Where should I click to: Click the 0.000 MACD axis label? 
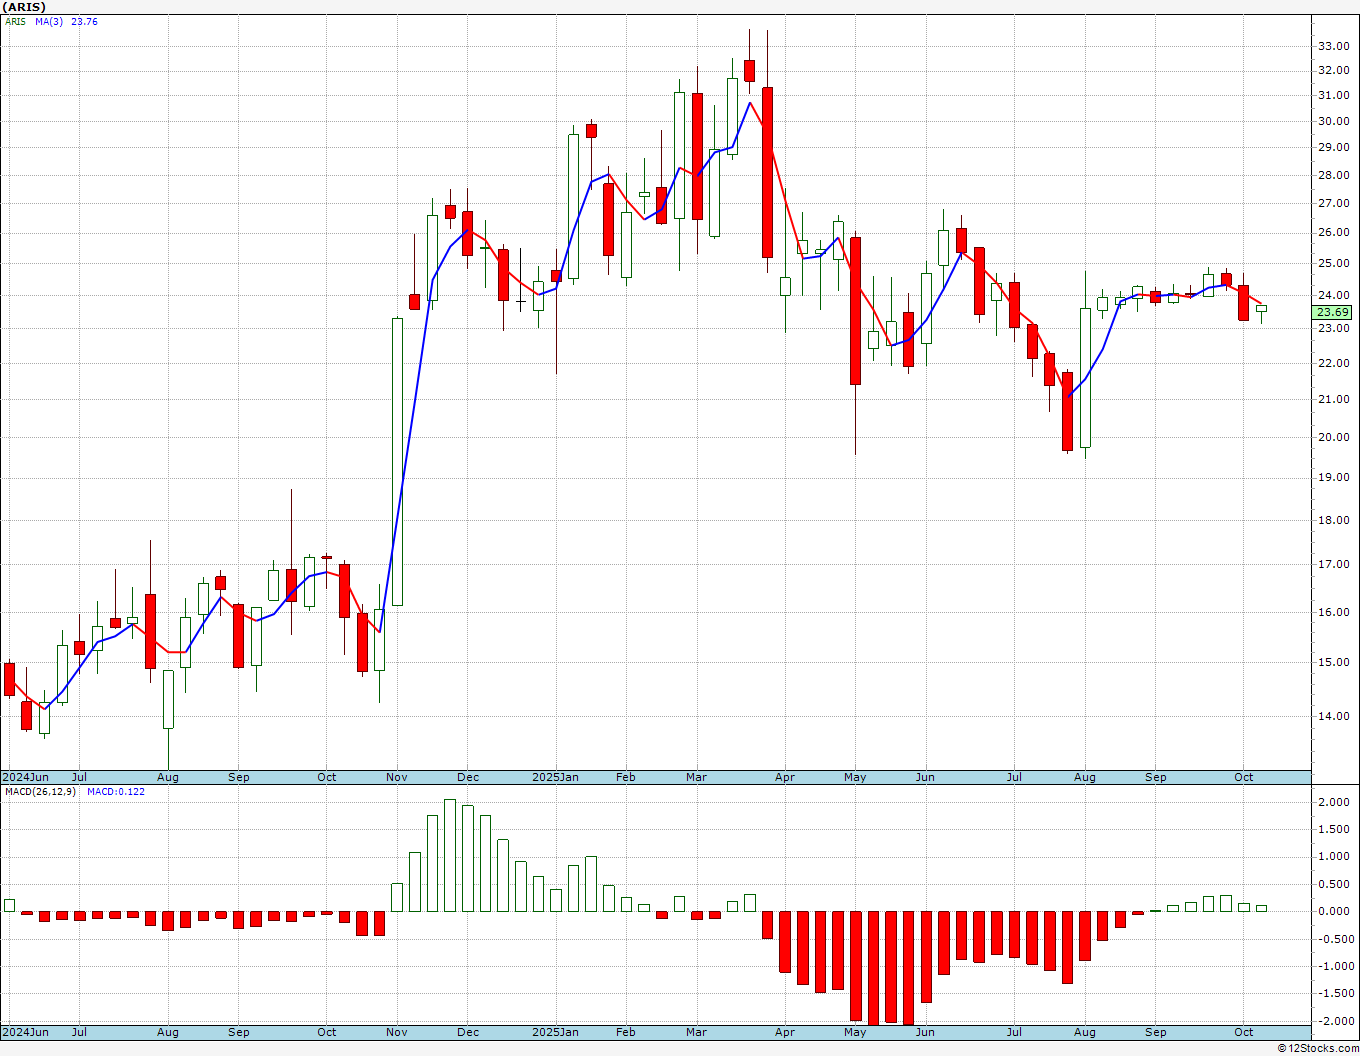1335,912
